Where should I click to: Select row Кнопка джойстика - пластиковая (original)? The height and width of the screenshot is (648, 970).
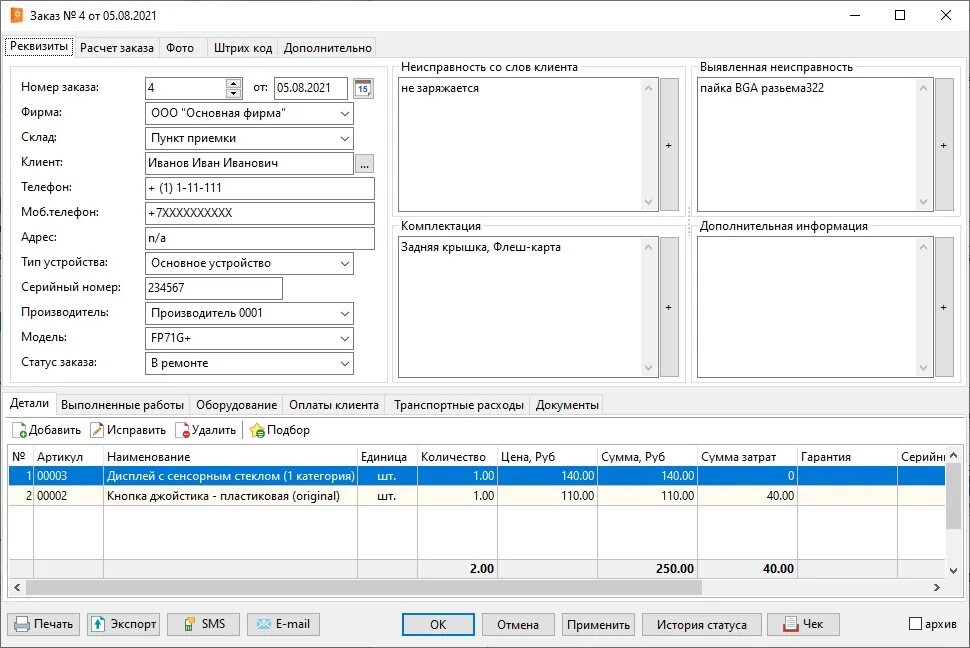pyautogui.click(x=476, y=496)
